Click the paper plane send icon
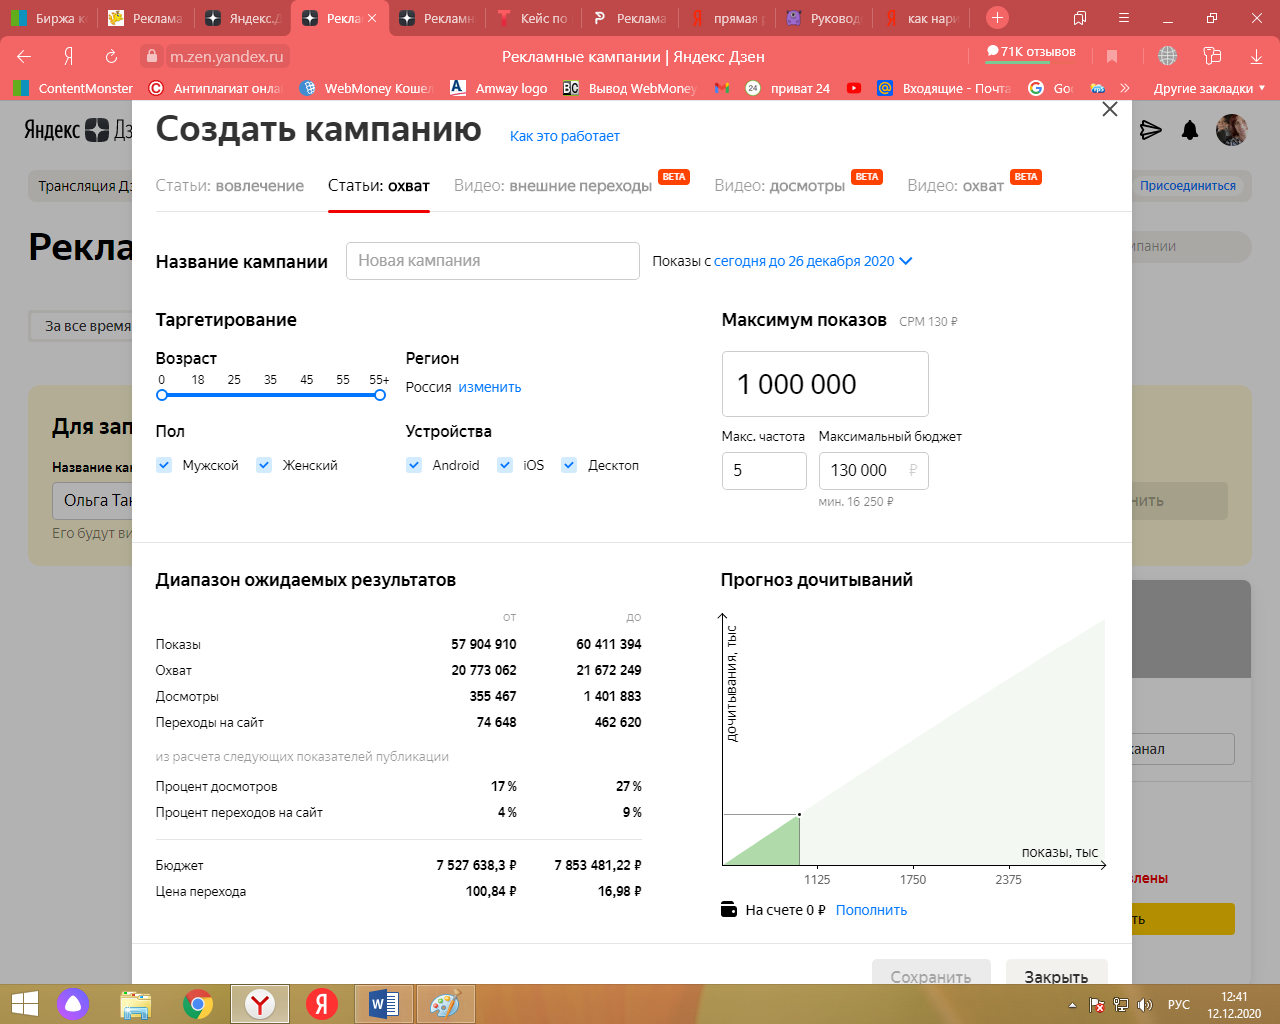This screenshot has width=1280, height=1024. tap(1151, 130)
